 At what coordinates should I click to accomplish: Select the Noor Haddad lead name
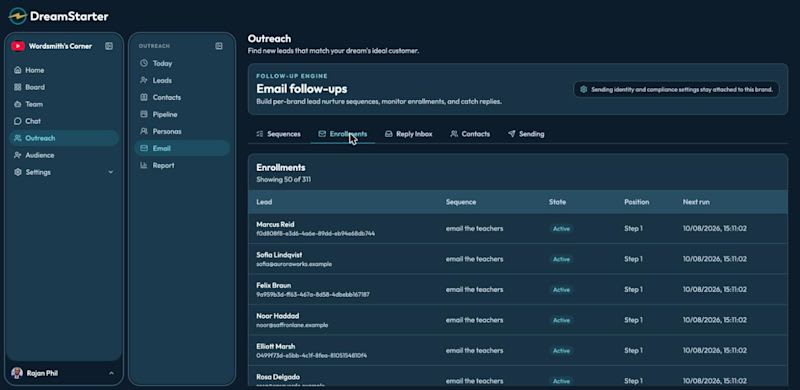278,316
